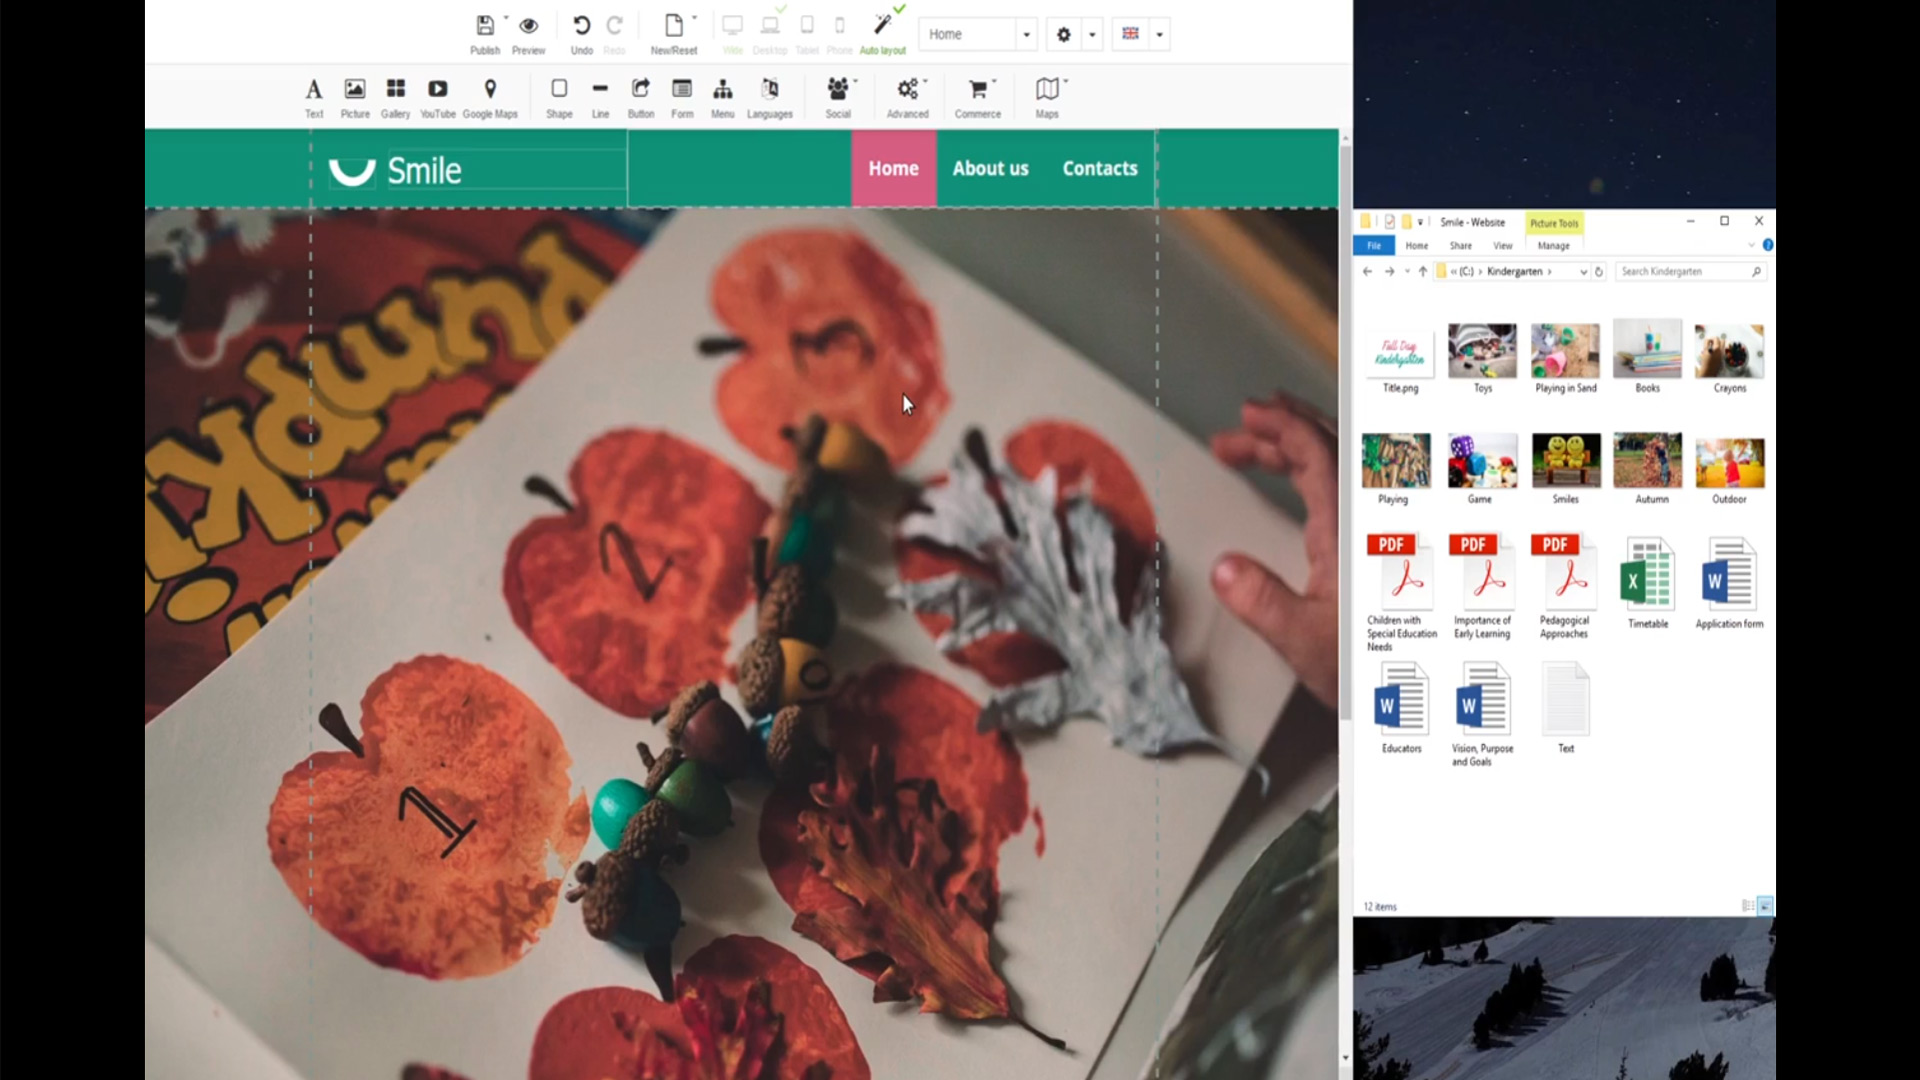Switch to Phone layout mode

pyautogui.click(x=839, y=26)
